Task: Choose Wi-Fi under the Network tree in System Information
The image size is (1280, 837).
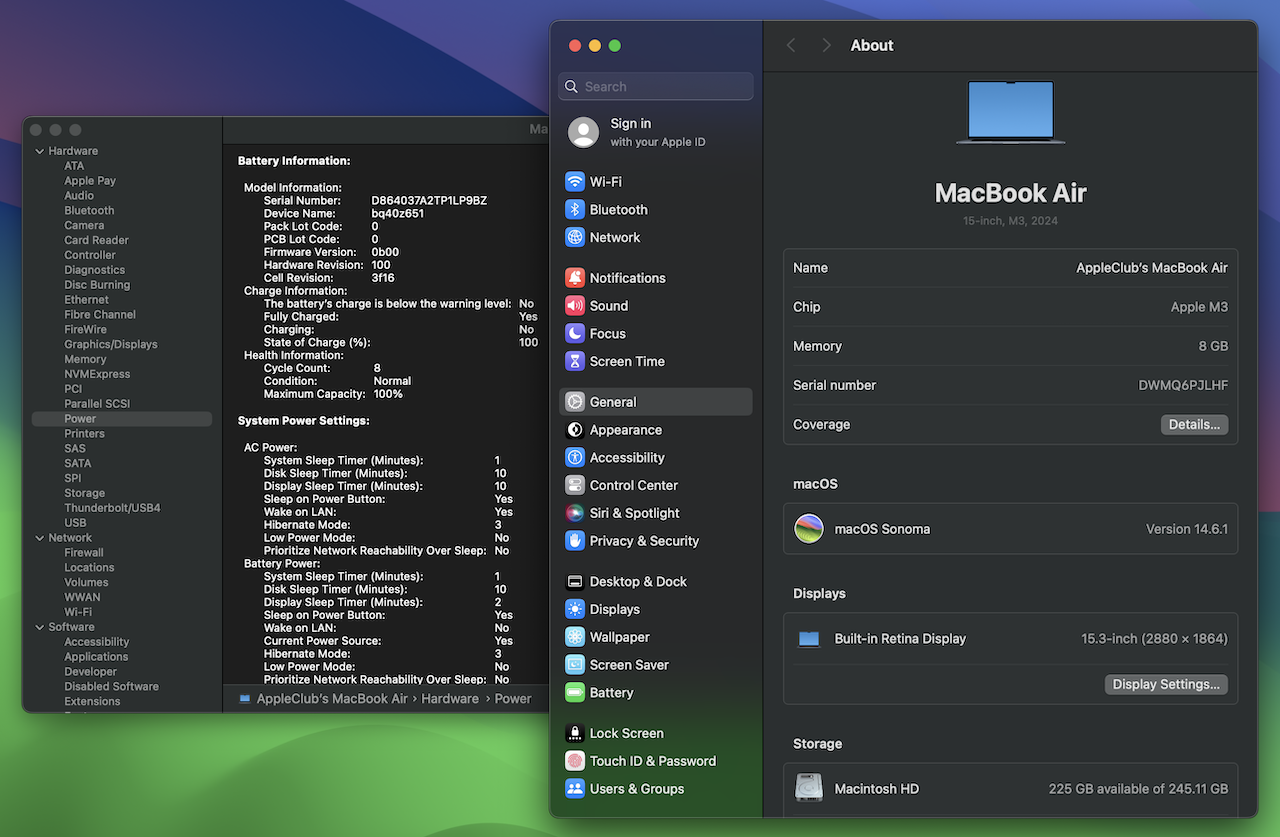Action: [78, 612]
